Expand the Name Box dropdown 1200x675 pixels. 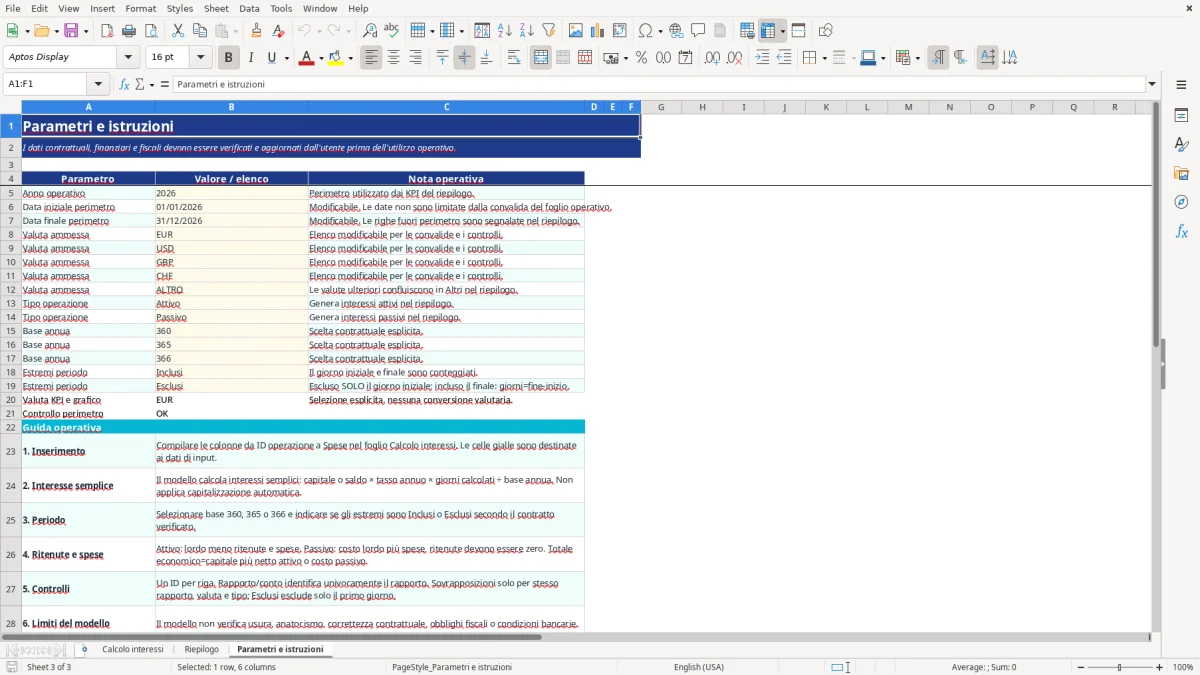click(98, 84)
